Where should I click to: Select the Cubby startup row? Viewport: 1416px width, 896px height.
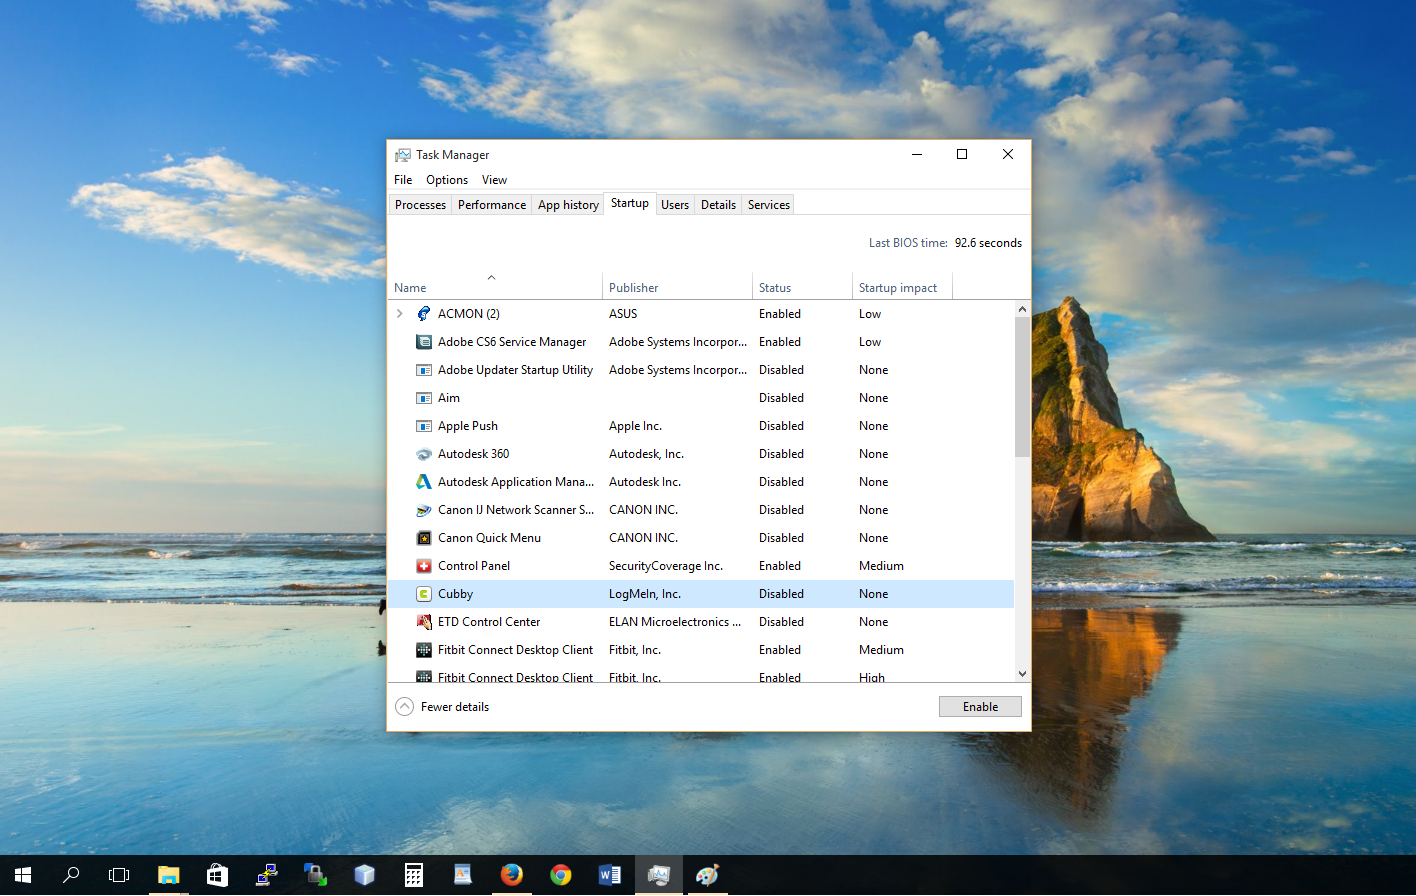point(600,593)
